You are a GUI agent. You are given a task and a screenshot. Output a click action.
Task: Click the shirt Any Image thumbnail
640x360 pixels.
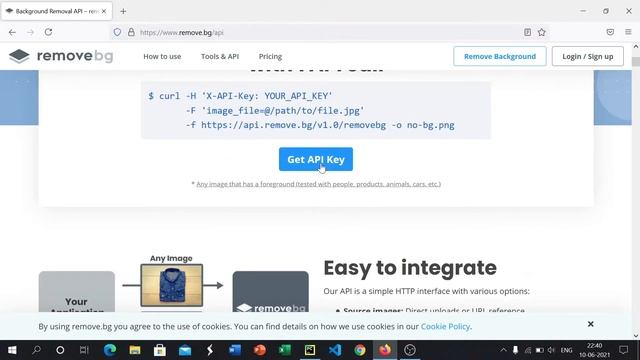(171, 285)
